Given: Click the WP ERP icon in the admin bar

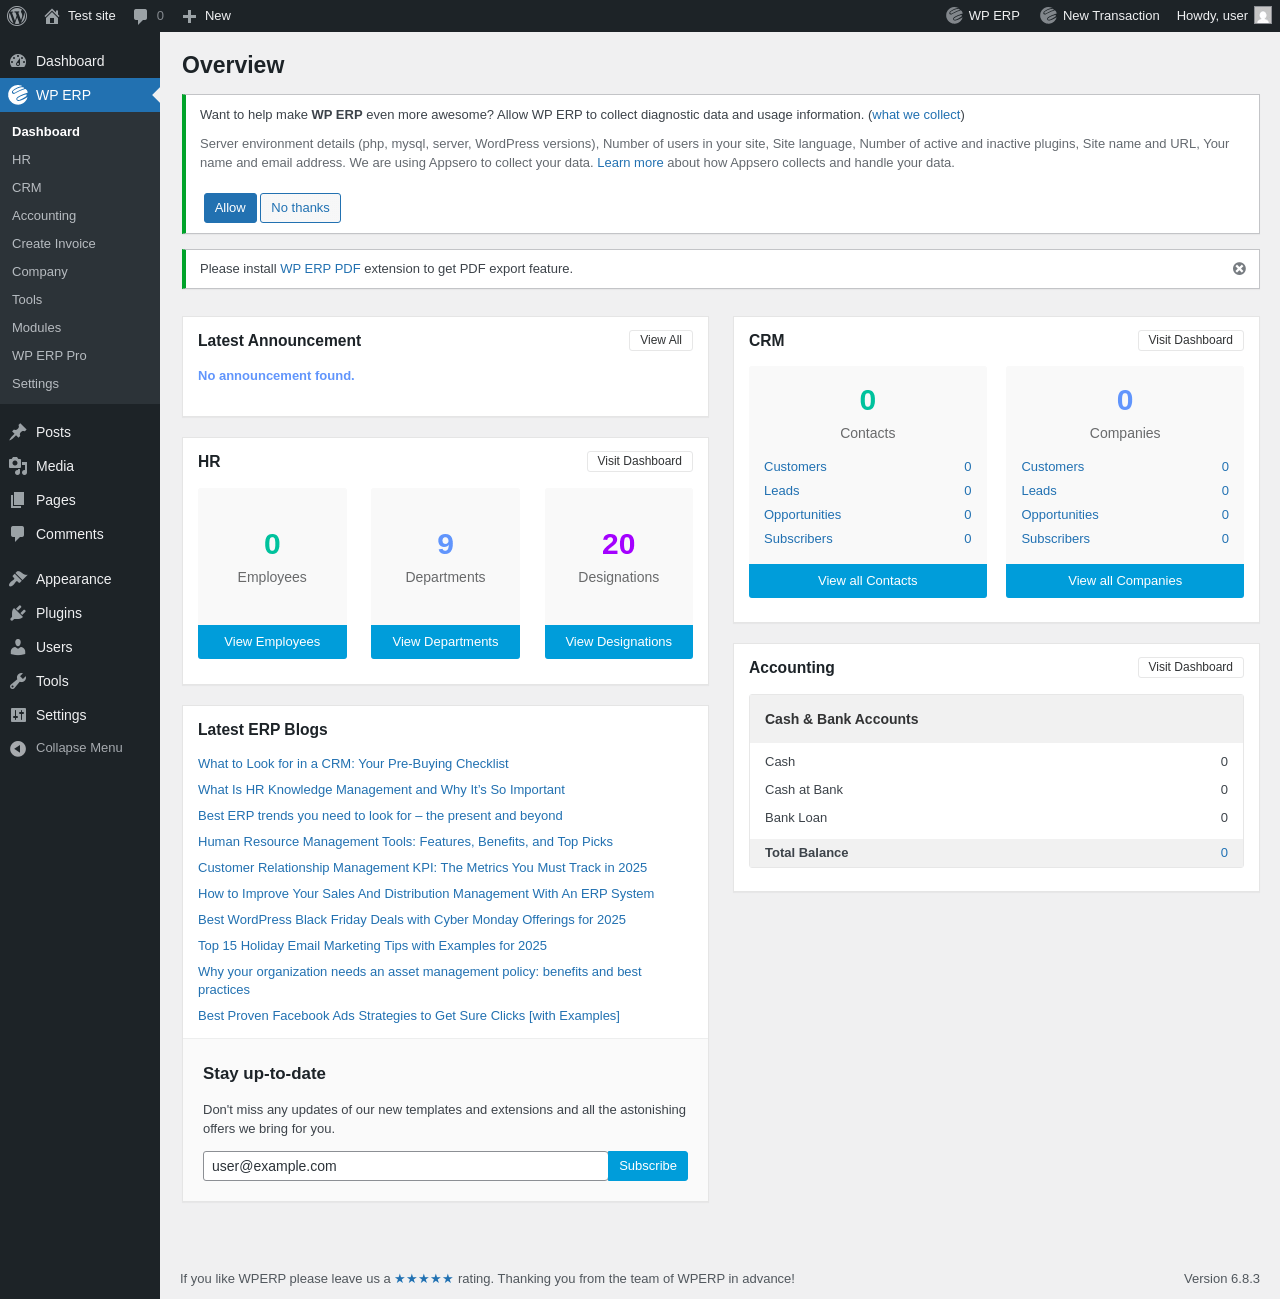Looking at the screenshot, I should click(955, 16).
